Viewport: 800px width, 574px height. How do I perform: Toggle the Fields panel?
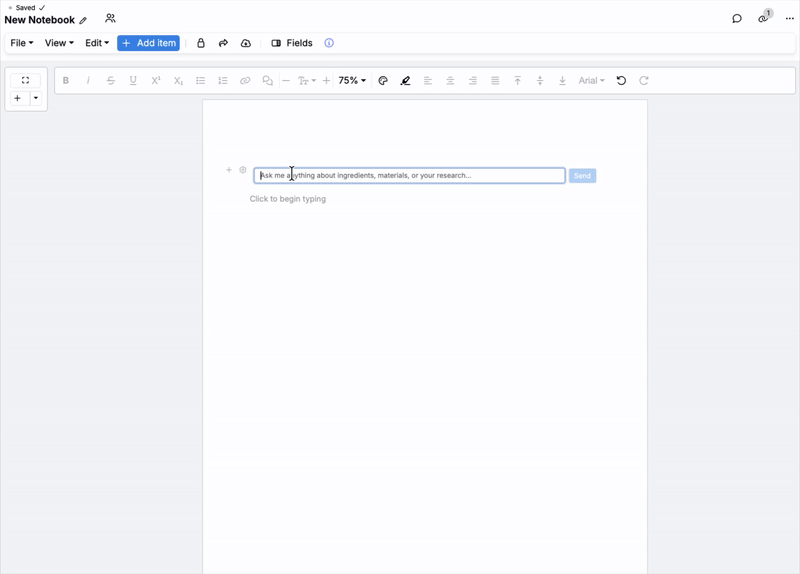[x=292, y=43]
